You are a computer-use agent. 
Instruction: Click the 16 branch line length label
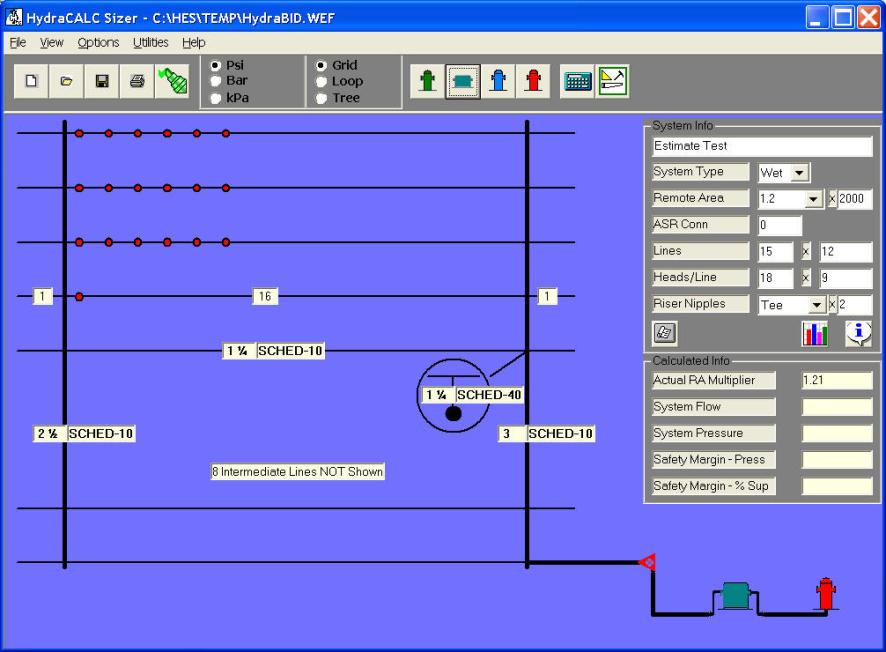(x=265, y=296)
